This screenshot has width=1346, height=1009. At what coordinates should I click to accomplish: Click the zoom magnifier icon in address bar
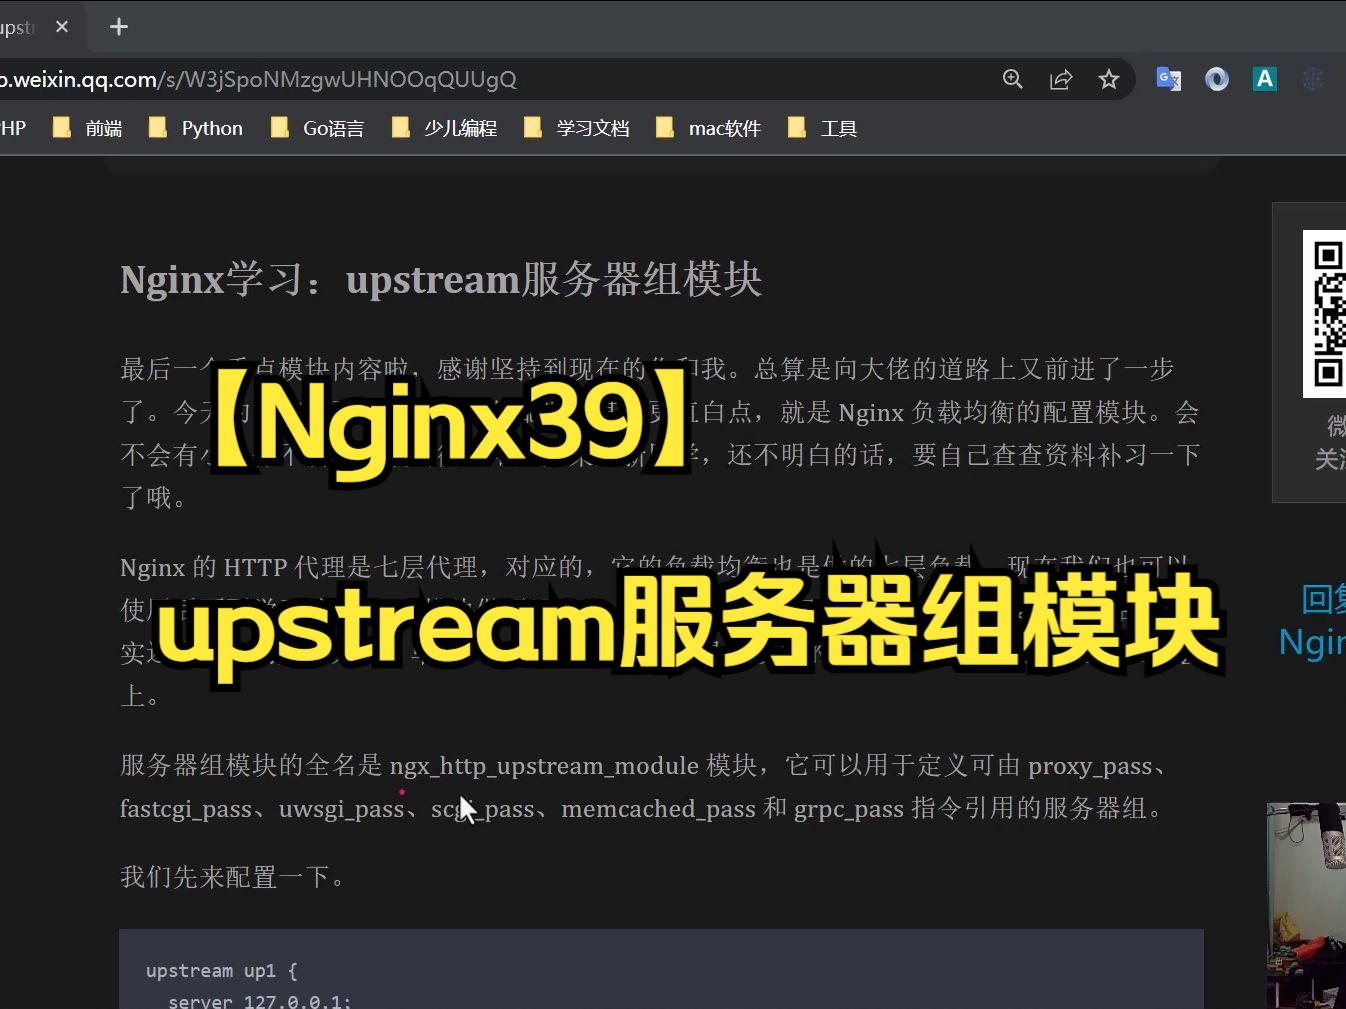[x=1013, y=79]
